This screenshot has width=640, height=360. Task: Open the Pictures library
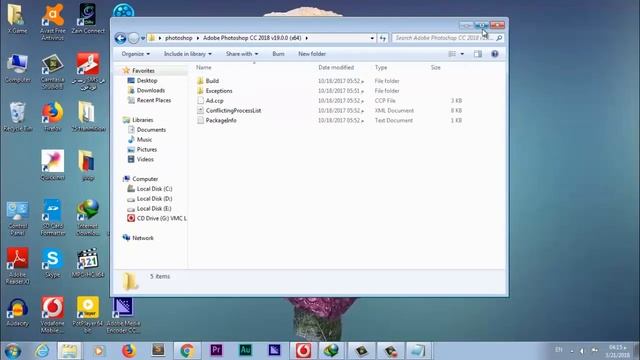147,149
